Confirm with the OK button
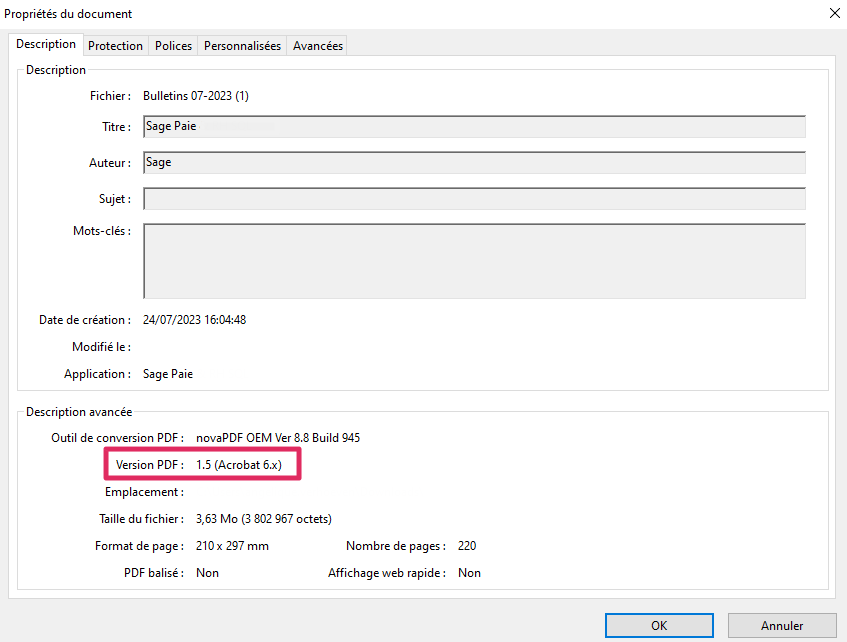The height and width of the screenshot is (642, 847). pyautogui.click(x=659, y=626)
